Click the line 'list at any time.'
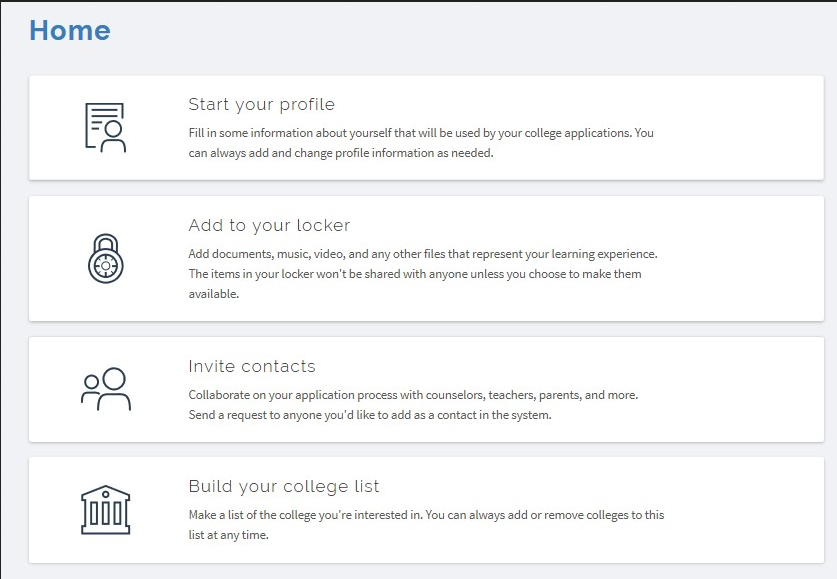837x579 pixels. pyautogui.click(x=228, y=535)
